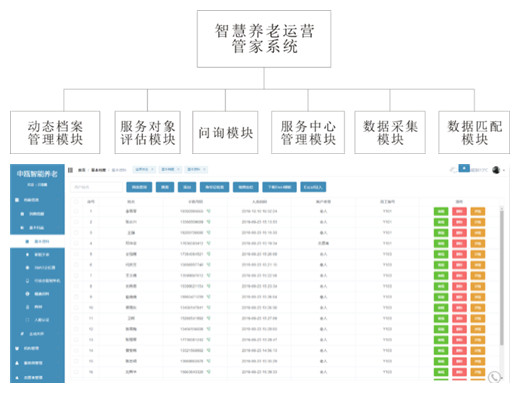Check the checkbox for row 1
The width and height of the screenshot is (520, 393).
click(76, 211)
